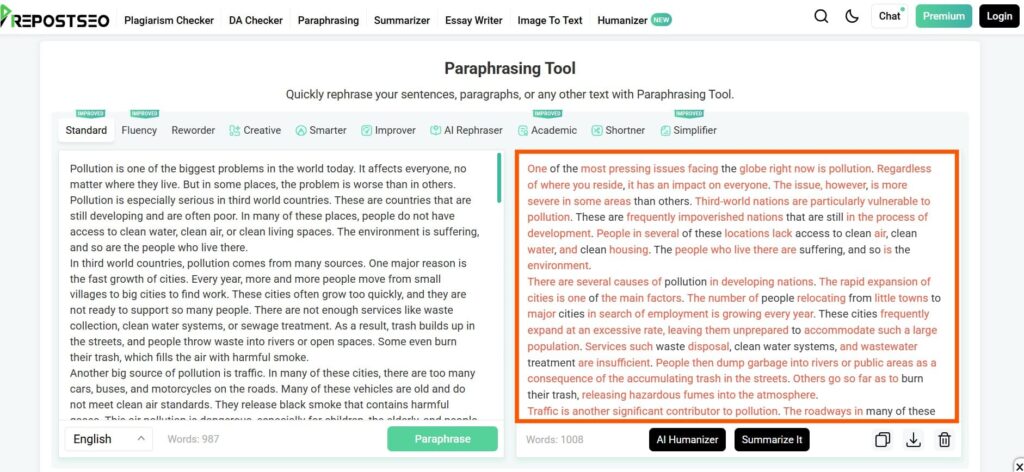Click the search magnifier icon
Image resolution: width=1024 pixels, height=472 pixels.
(821, 16)
